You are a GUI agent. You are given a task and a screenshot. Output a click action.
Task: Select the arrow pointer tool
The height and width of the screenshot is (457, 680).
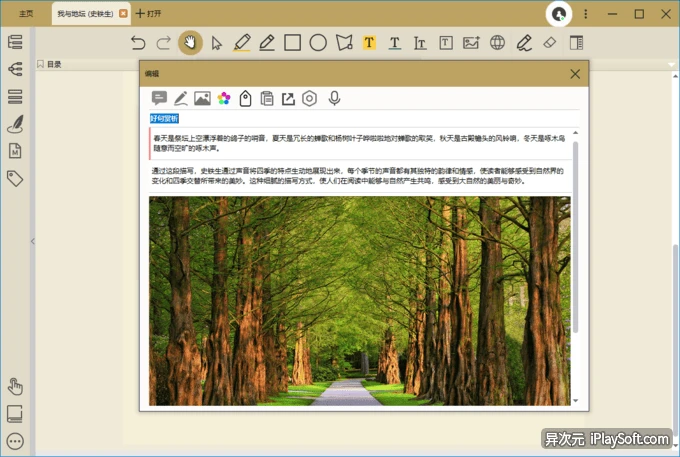click(216, 43)
